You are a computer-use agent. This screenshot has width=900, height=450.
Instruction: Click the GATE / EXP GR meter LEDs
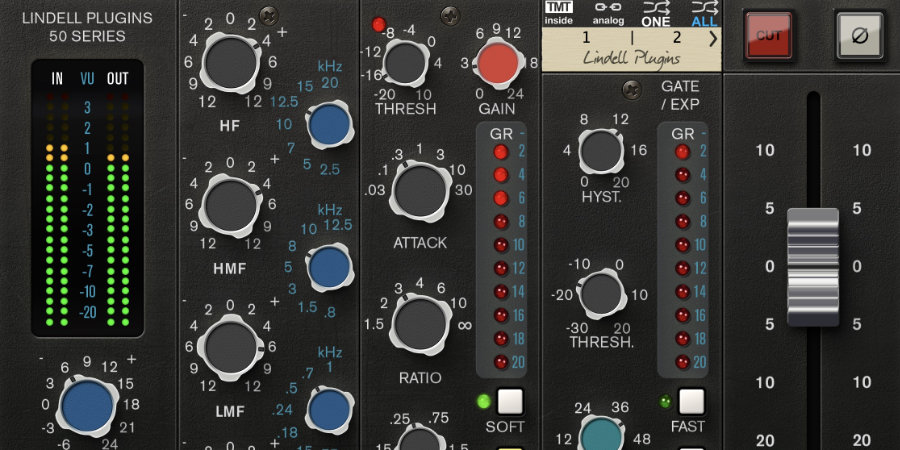pyautogui.click(x=682, y=257)
